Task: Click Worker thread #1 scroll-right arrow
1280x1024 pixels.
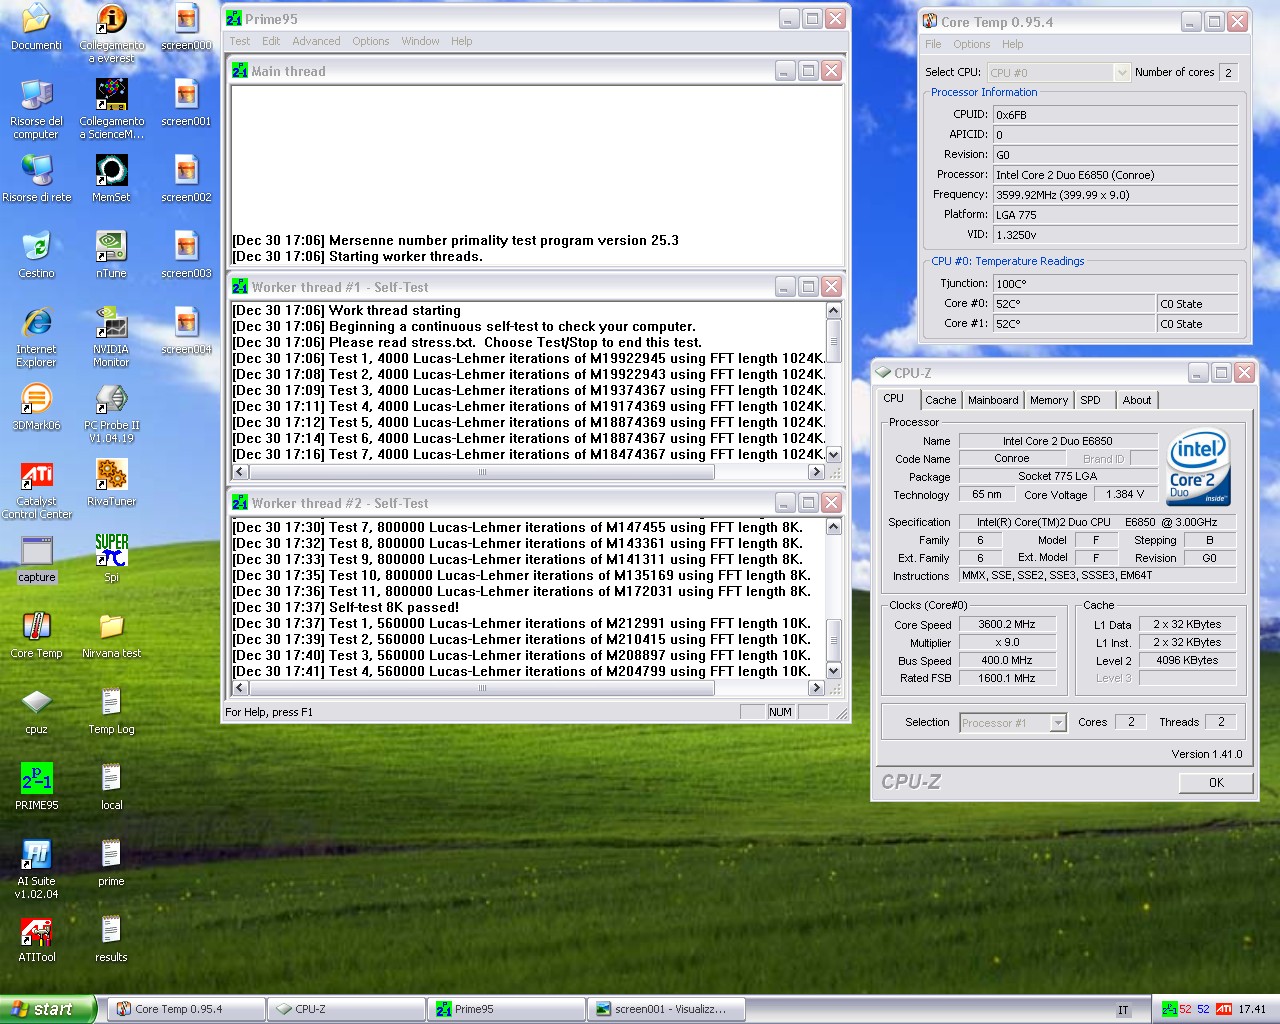Action: [x=817, y=472]
